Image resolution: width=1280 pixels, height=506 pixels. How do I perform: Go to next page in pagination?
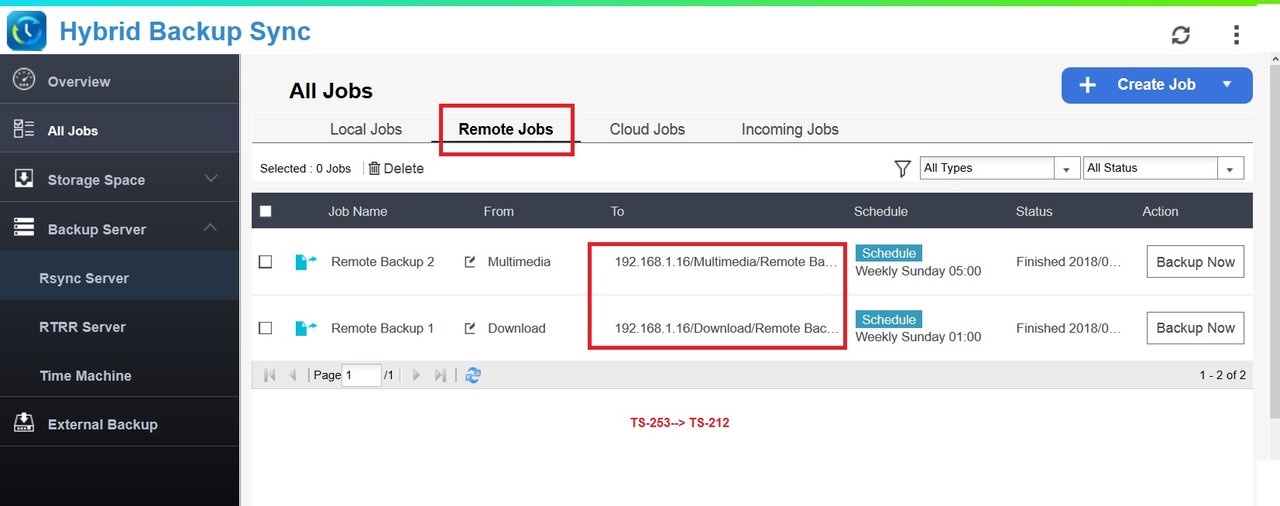pyautogui.click(x=417, y=375)
